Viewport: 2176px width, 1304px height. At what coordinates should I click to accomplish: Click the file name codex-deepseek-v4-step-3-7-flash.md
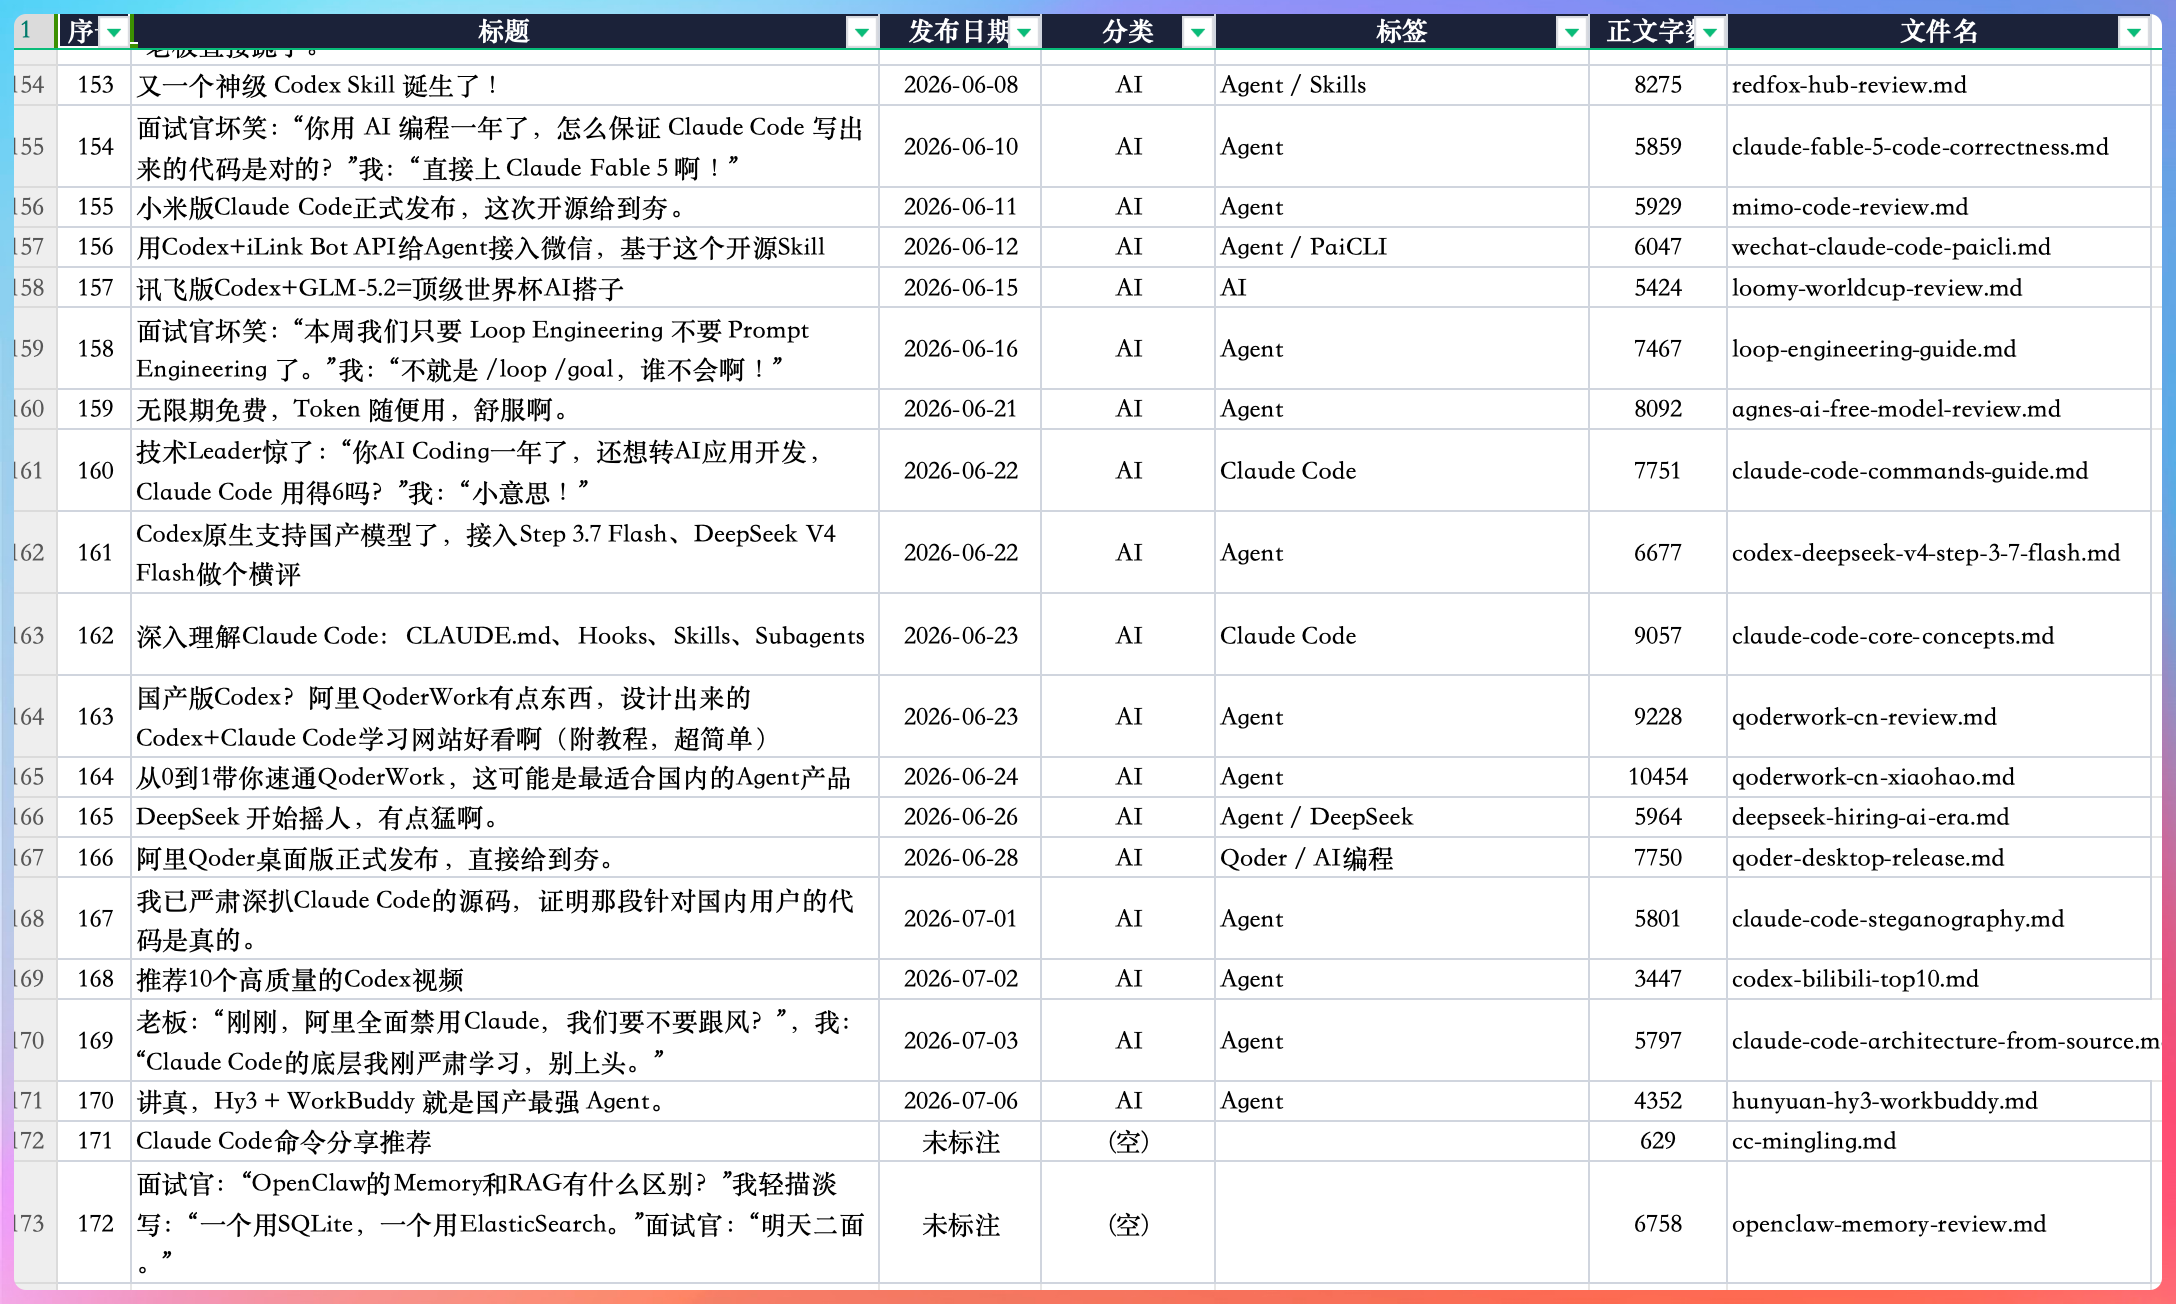1926,553
